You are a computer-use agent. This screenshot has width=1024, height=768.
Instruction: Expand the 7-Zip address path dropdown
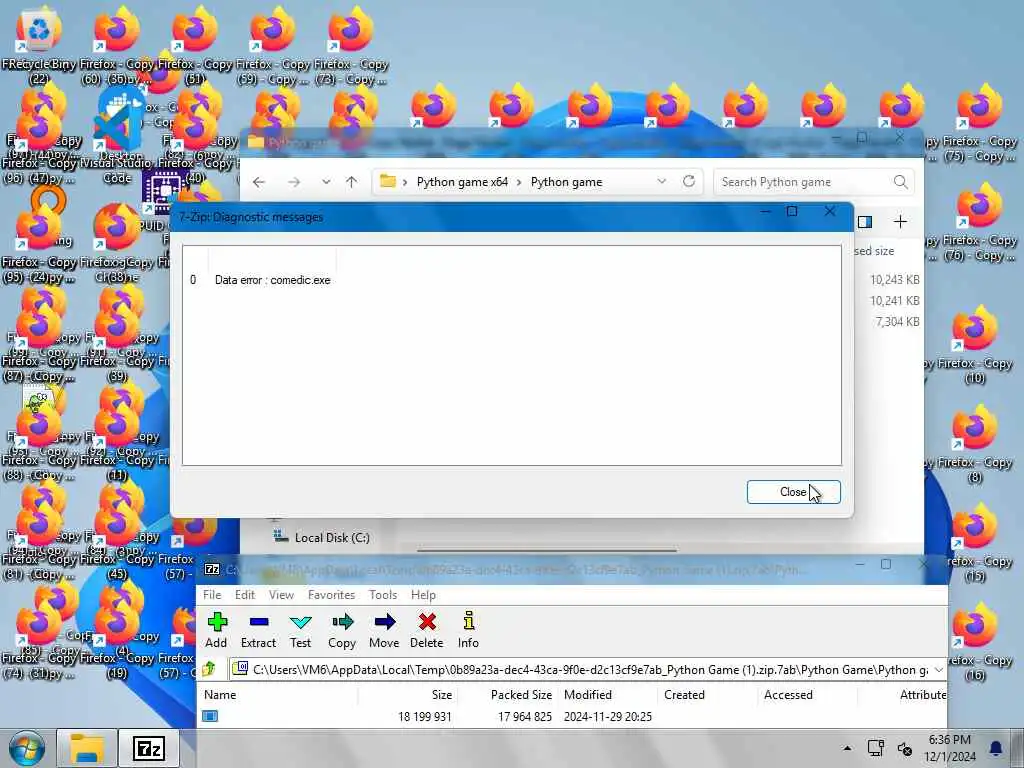click(x=938, y=670)
